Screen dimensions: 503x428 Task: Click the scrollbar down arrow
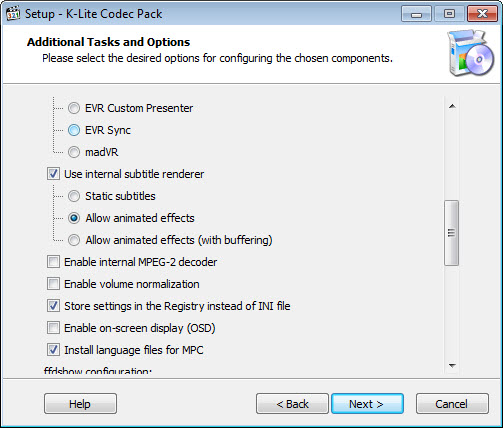(x=452, y=366)
